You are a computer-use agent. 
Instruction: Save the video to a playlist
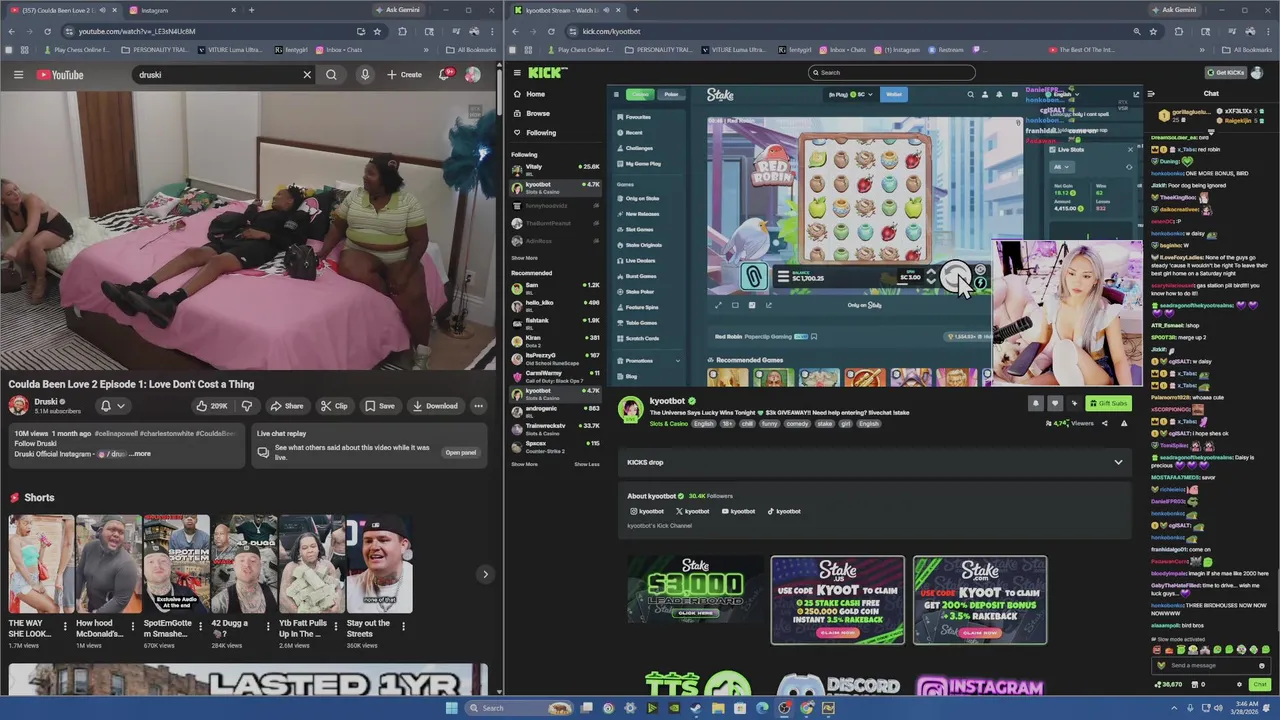point(380,406)
